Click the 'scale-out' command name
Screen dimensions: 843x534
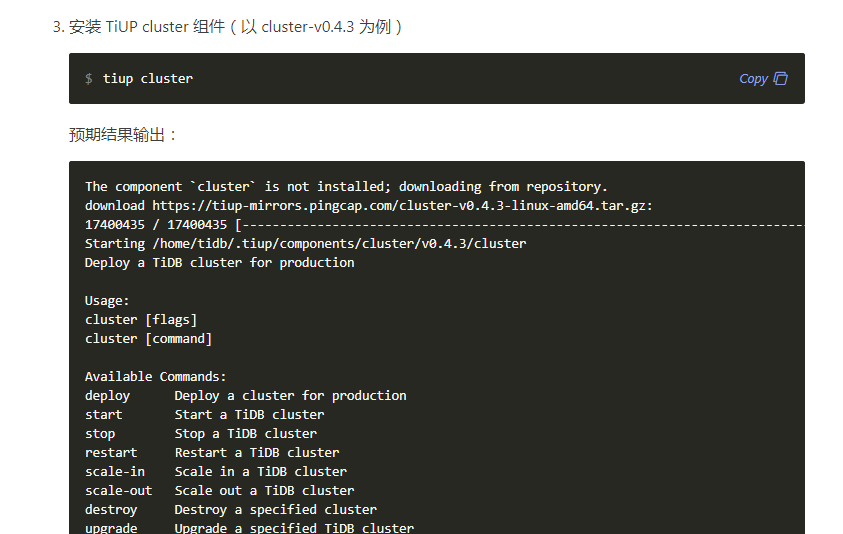tap(119, 490)
